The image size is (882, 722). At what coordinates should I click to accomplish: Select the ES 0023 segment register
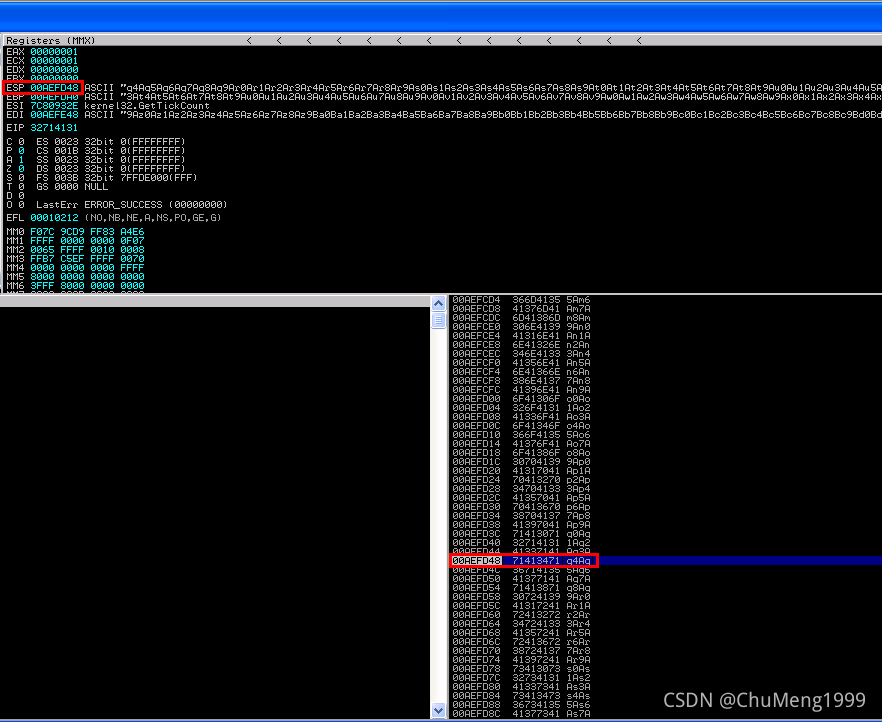110,142
